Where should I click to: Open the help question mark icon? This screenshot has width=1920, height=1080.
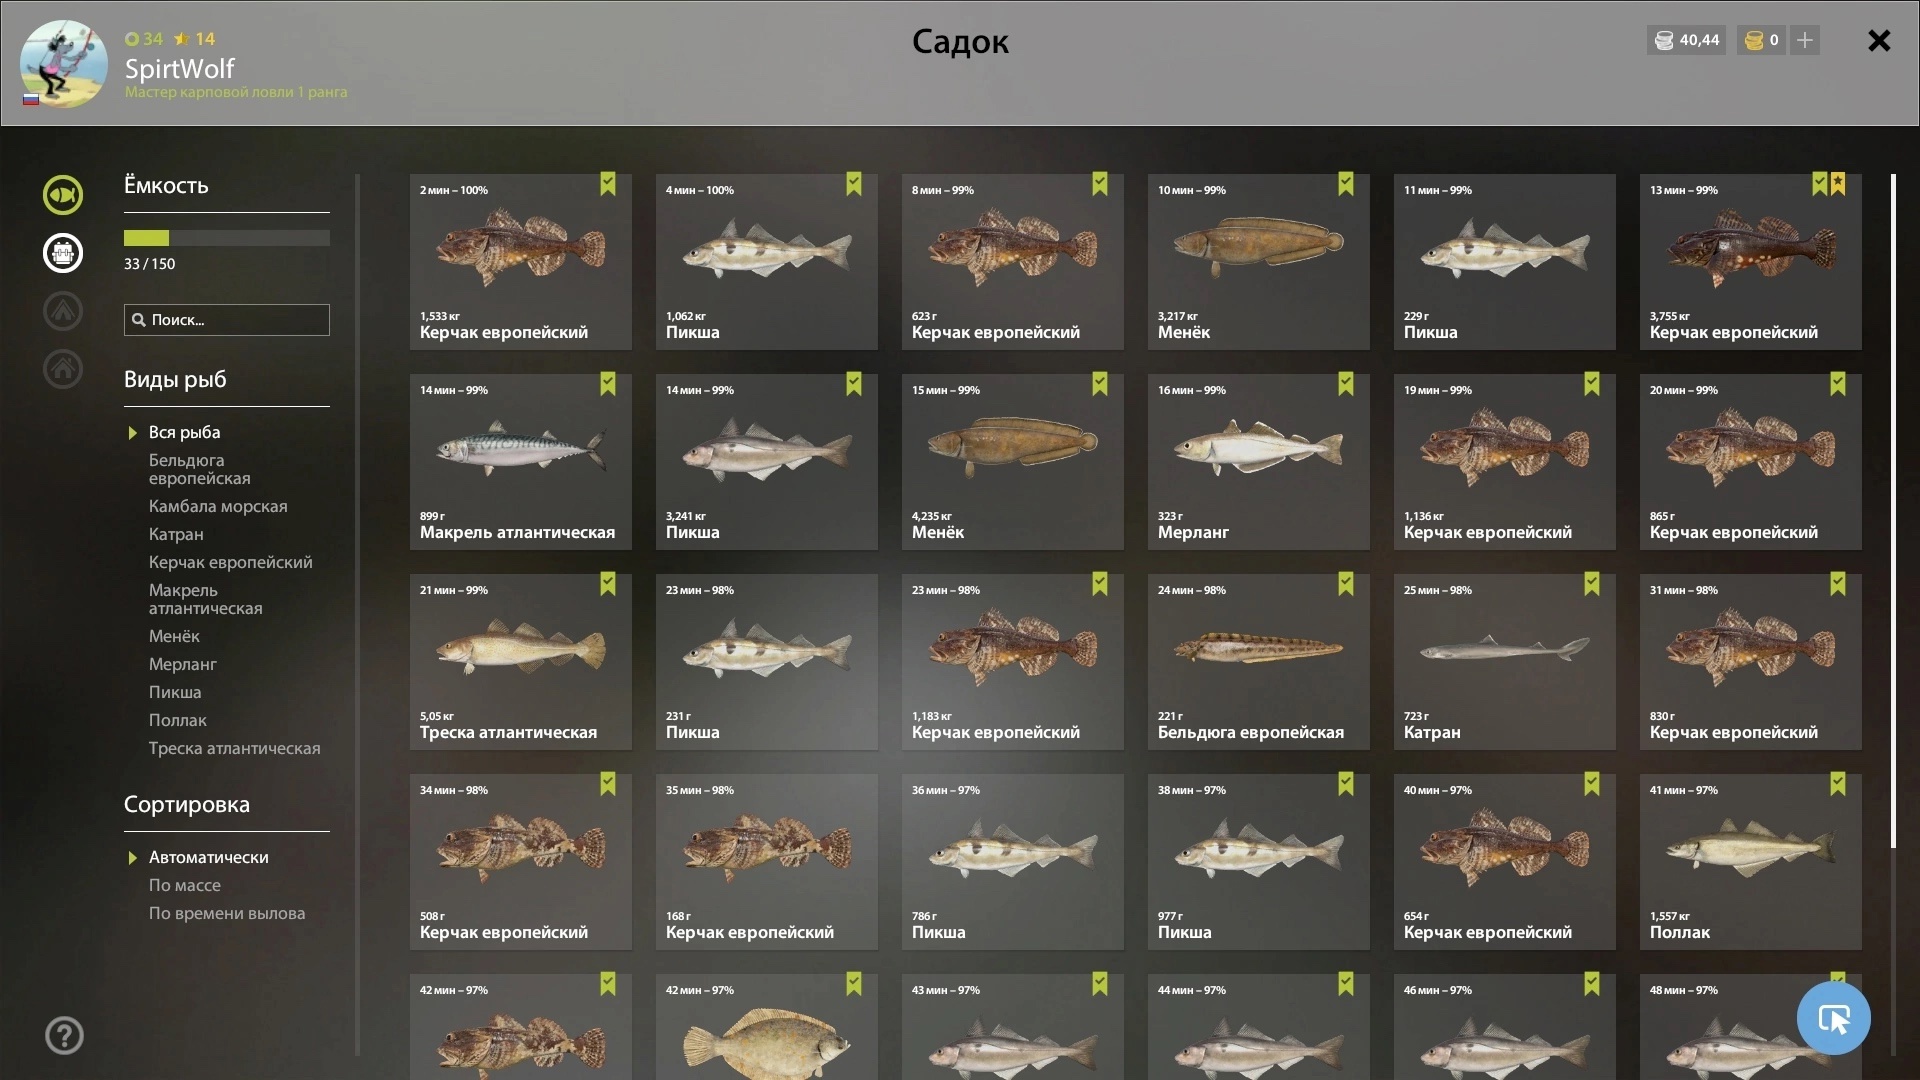click(x=64, y=1035)
